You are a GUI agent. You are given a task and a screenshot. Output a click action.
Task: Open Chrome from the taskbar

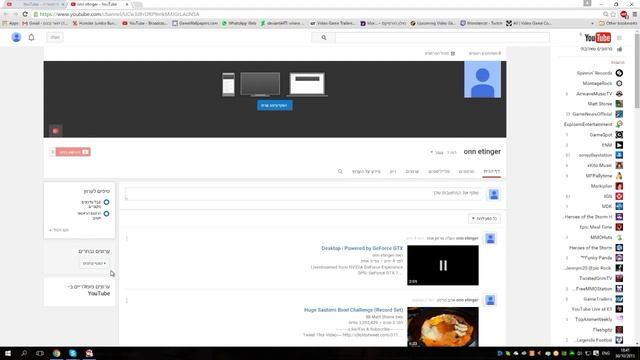56,353
